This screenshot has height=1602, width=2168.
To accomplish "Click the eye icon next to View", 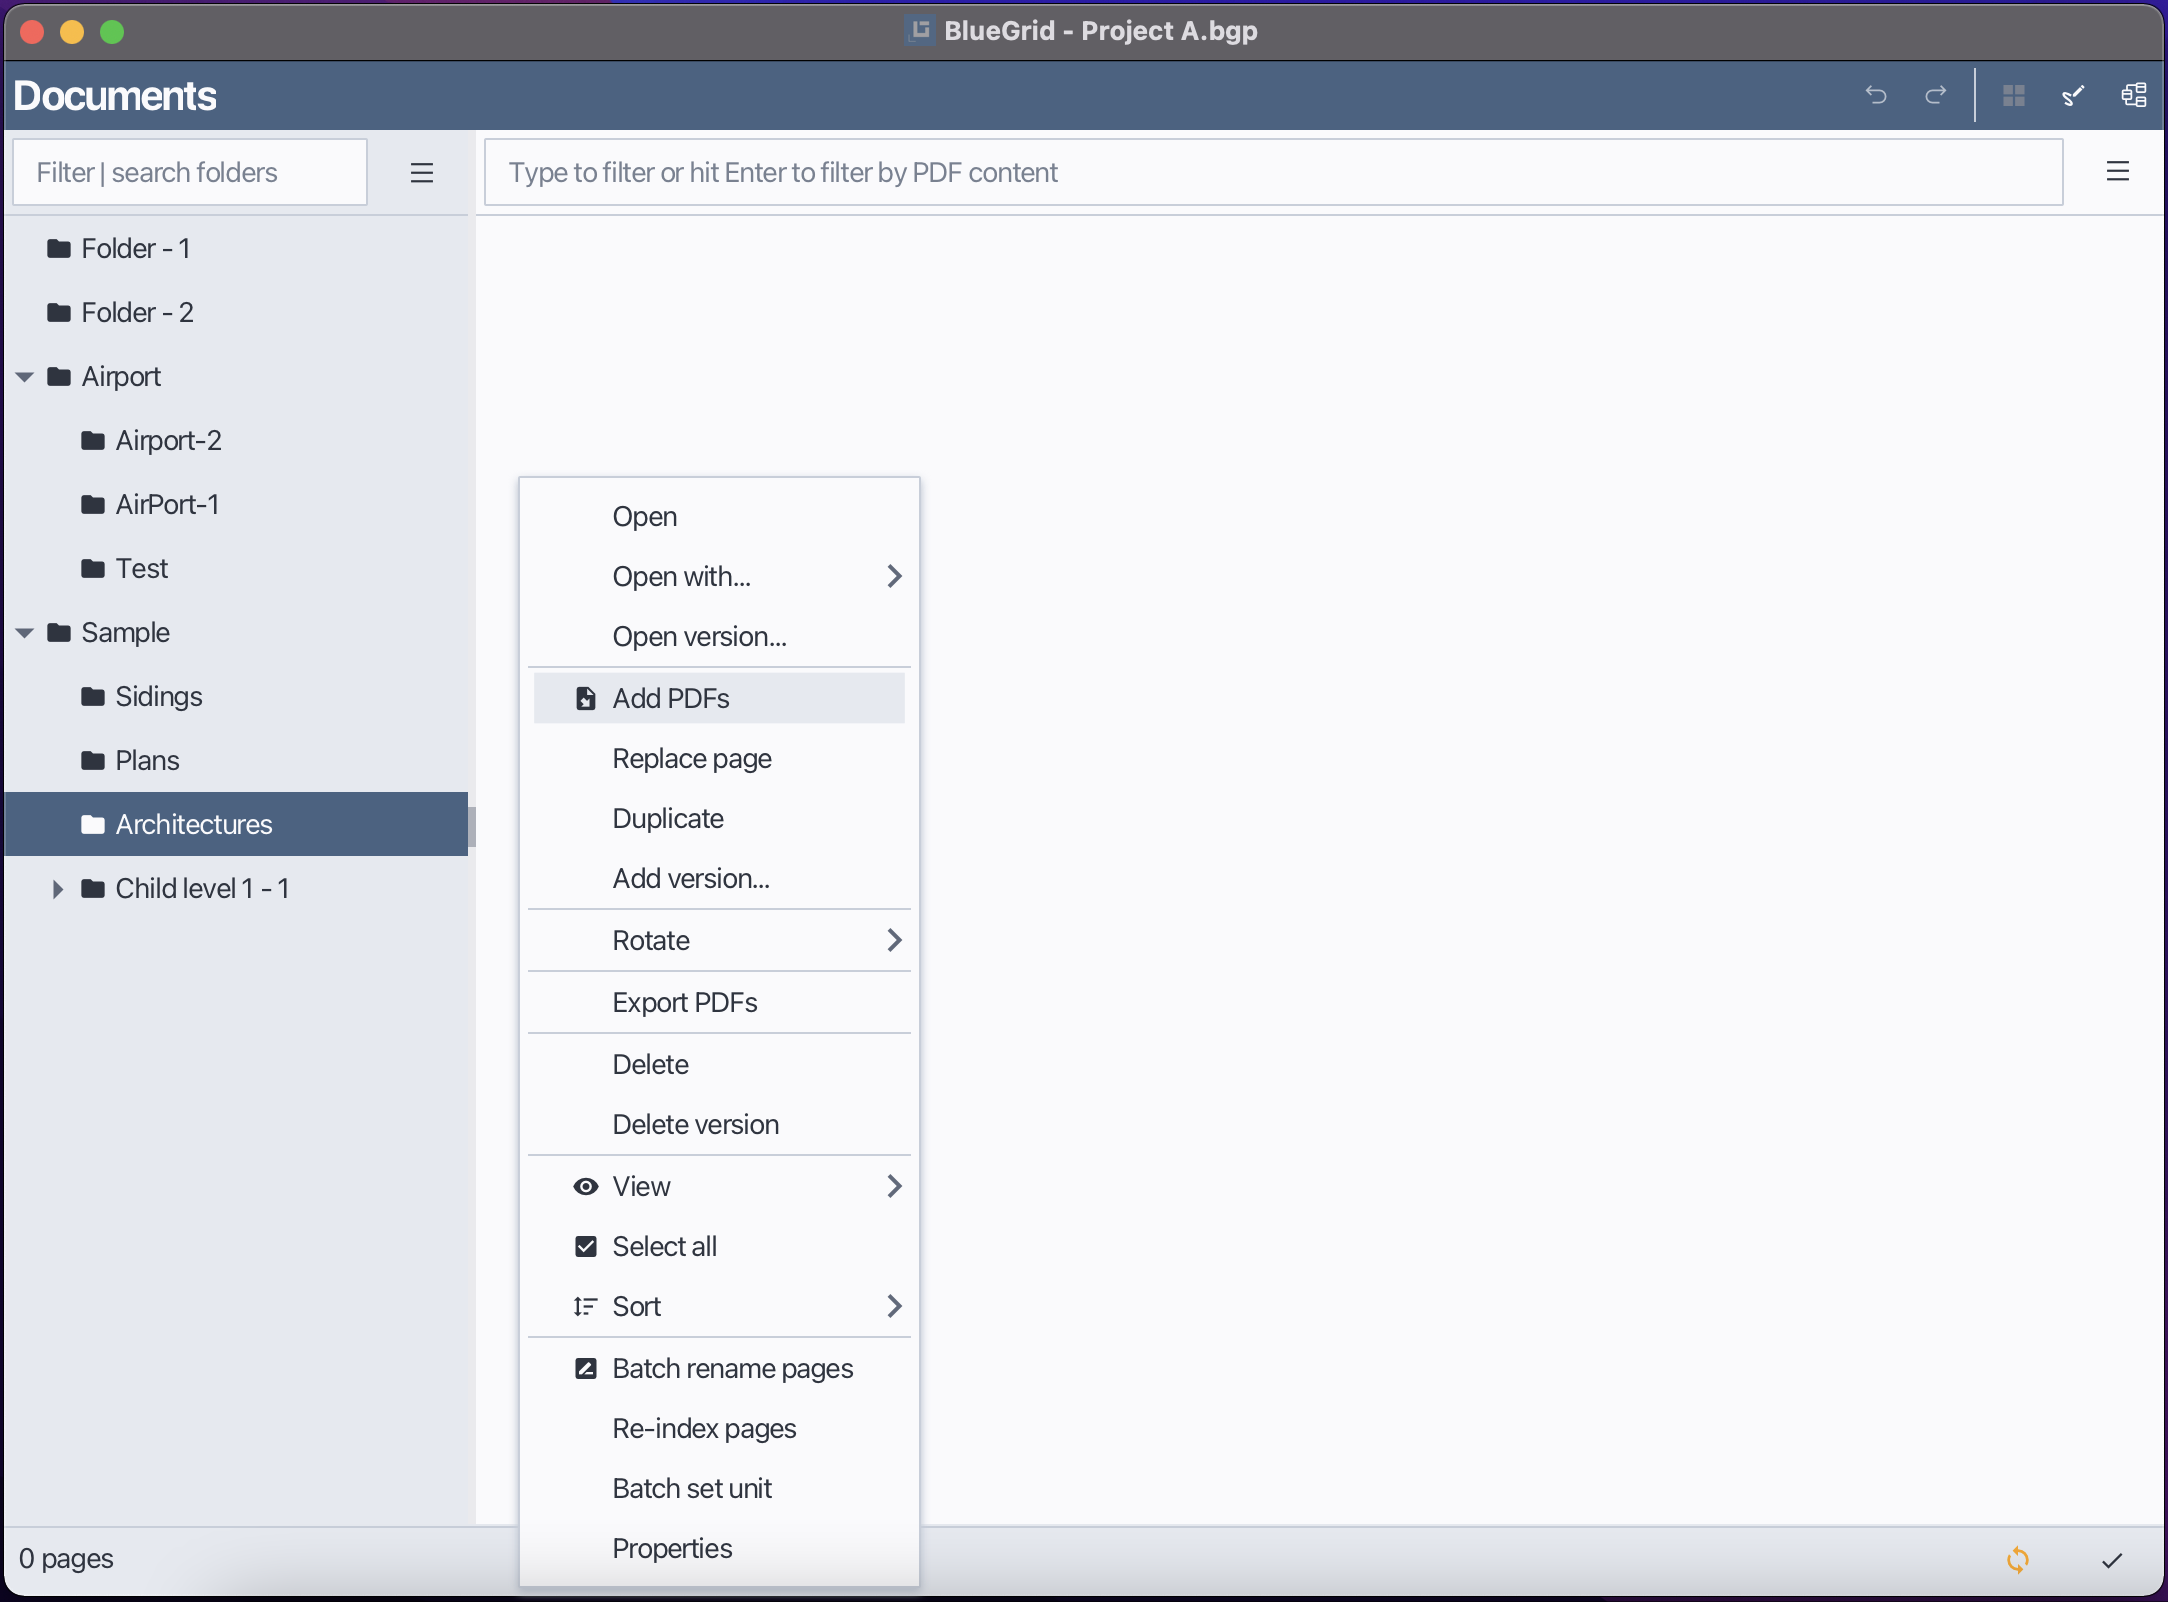I will 585,1186.
